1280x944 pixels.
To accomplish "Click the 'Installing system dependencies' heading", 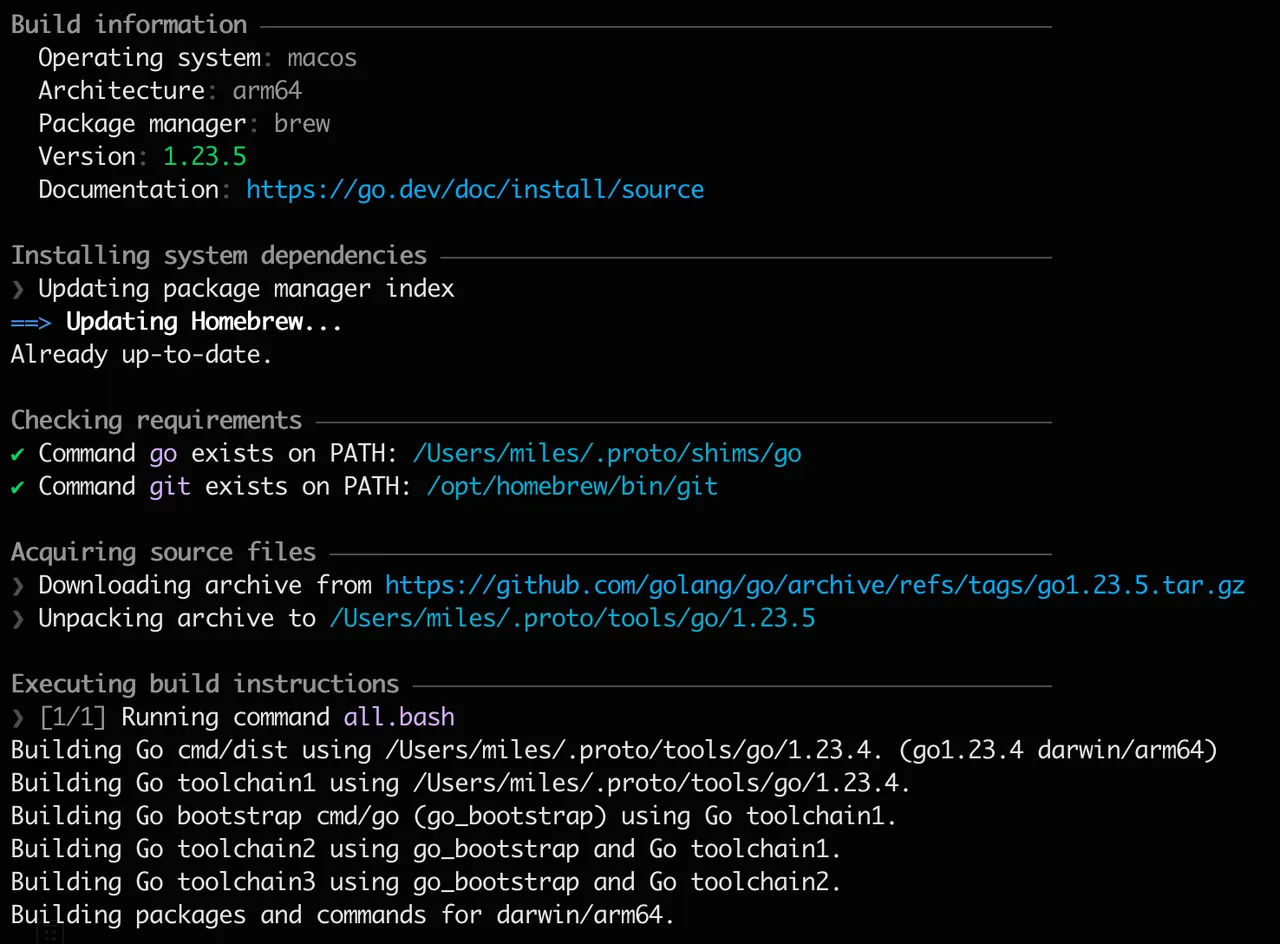I will point(219,255).
